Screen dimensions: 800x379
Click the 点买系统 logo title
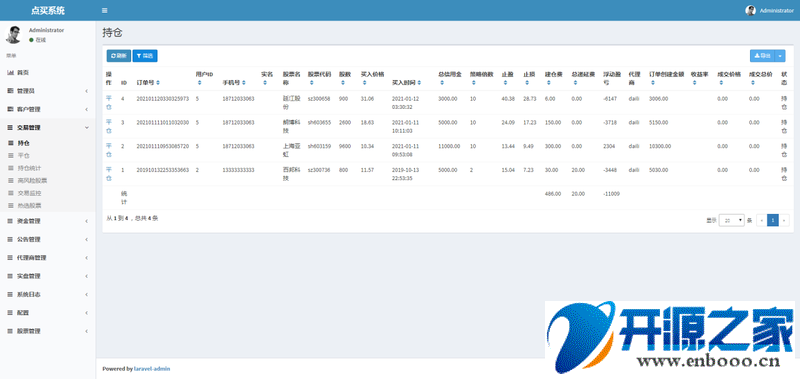point(48,11)
